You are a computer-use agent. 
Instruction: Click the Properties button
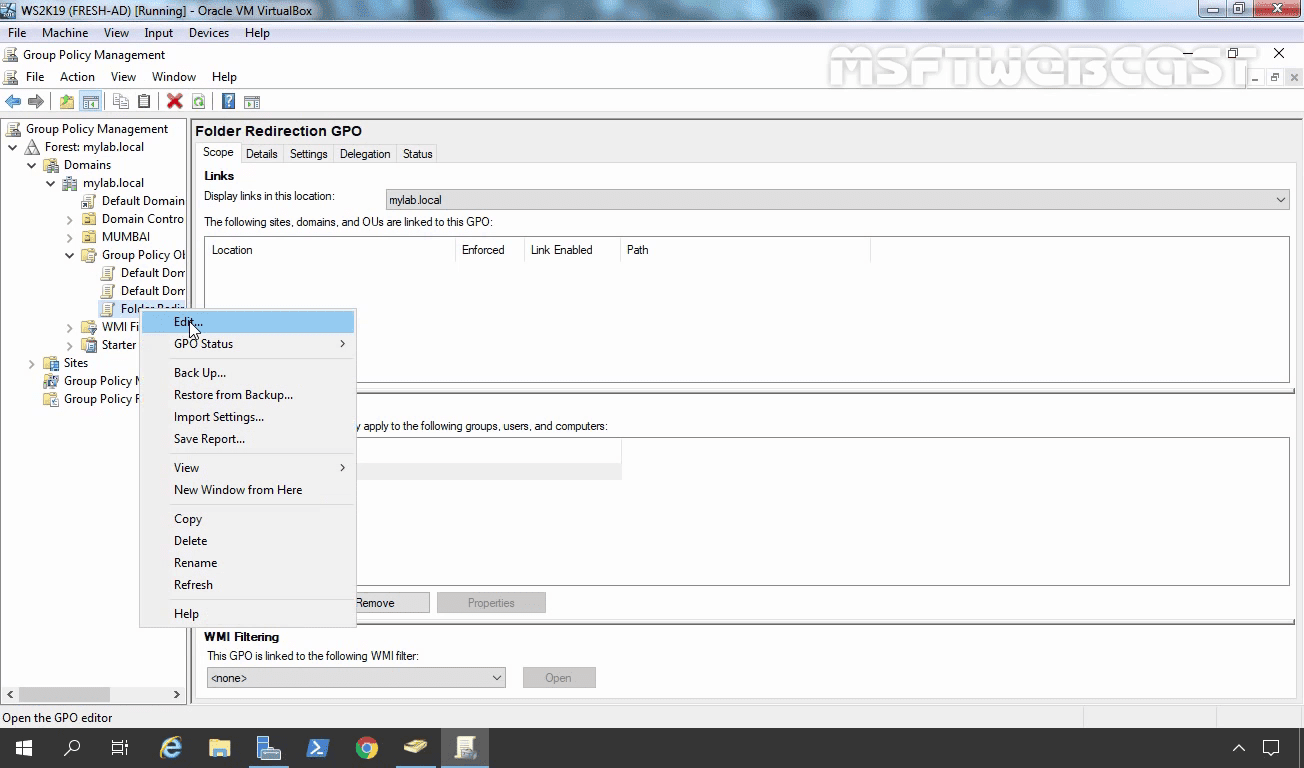491,603
